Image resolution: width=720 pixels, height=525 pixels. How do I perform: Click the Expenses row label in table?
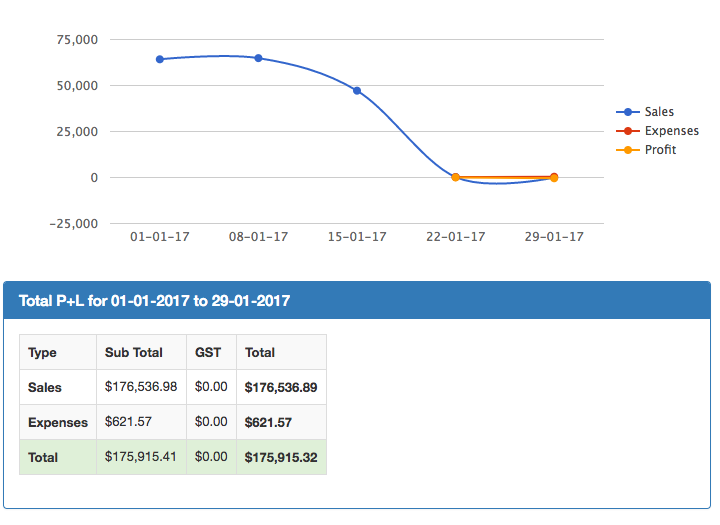[x=58, y=422]
